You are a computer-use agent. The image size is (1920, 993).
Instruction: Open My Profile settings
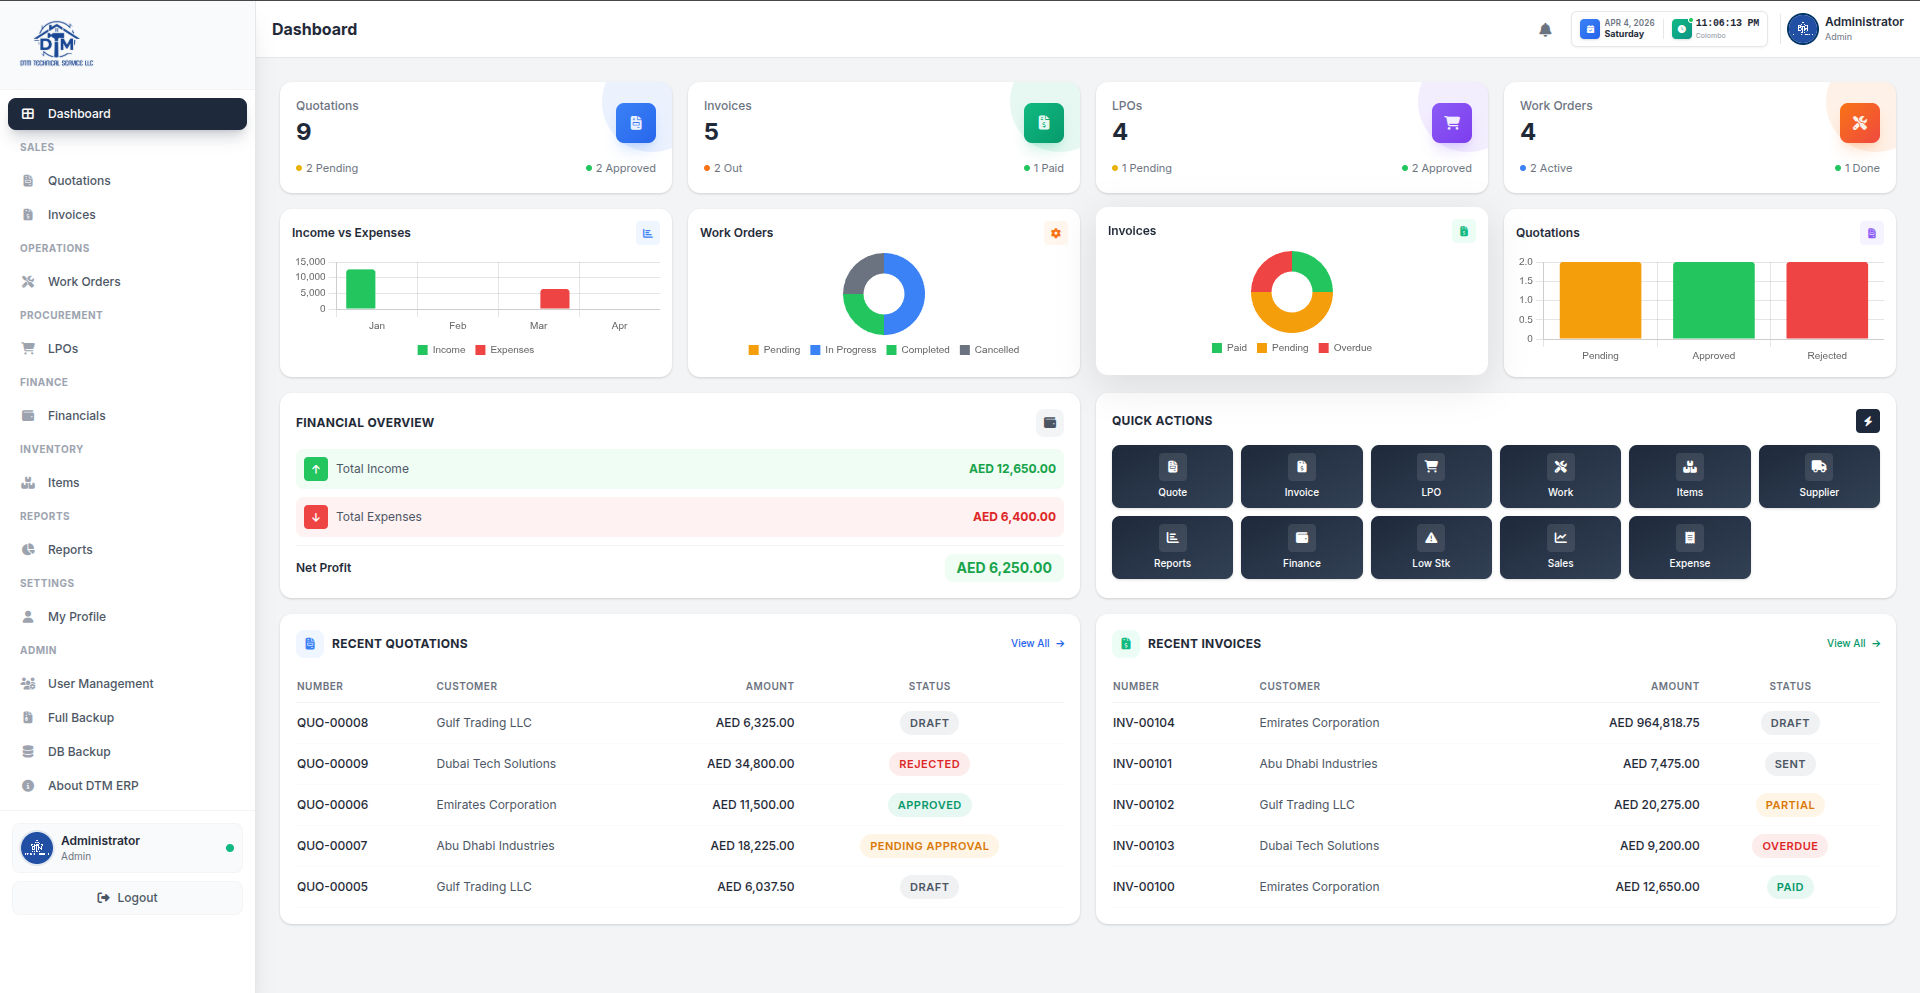tap(127, 617)
